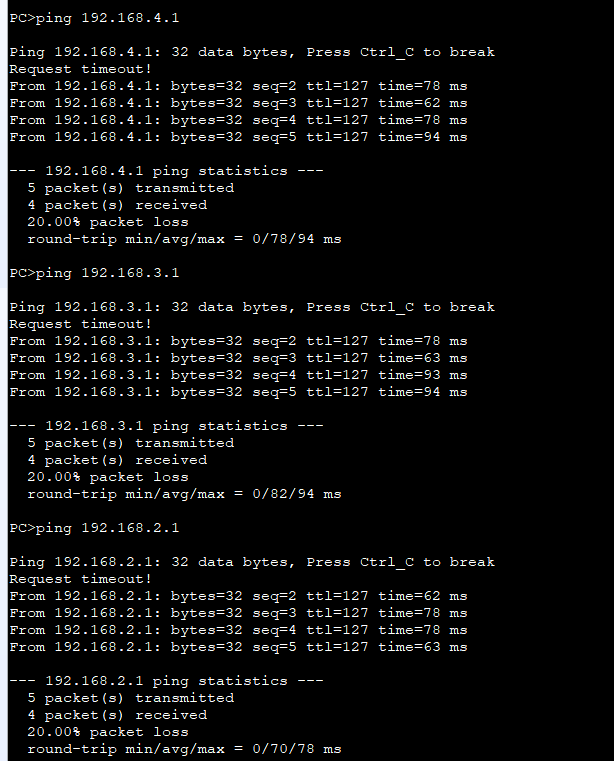614x761 pixels.
Task: Click the 192.168.4.1 reply with time=94 ms
Action: point(238,137)
